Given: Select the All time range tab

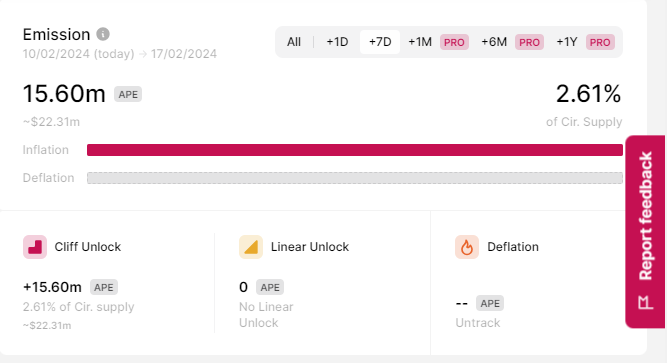Looking at the screenshot, I should pyautogui.click(x=294, y=42).
